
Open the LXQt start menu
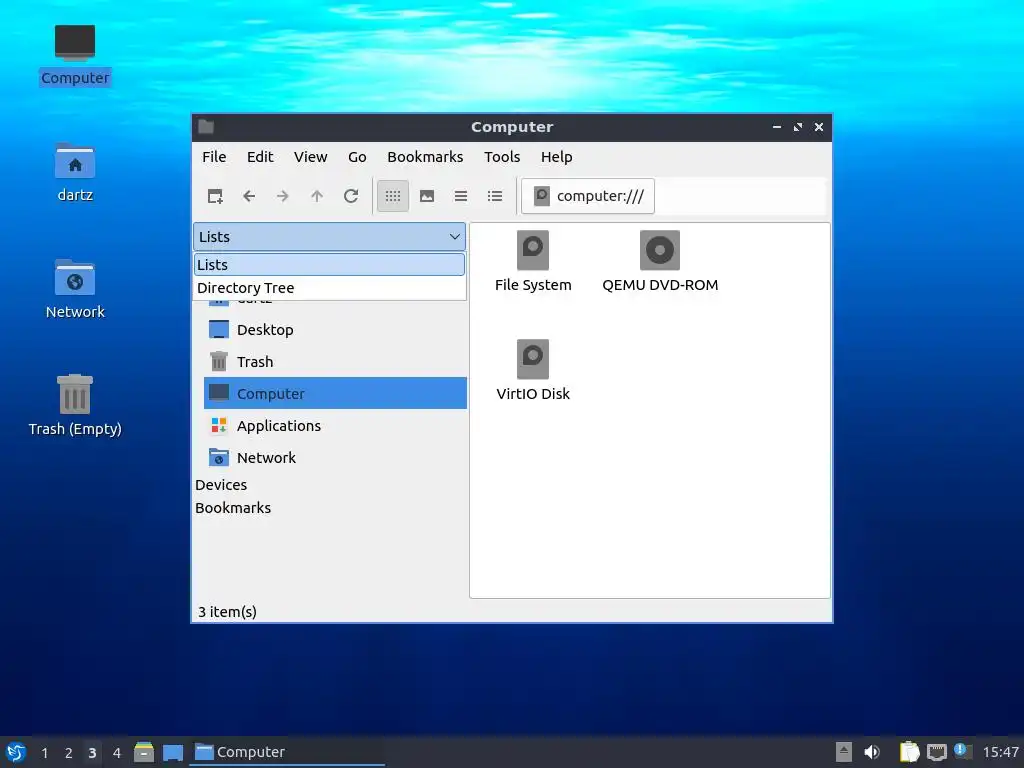(16, 752)
